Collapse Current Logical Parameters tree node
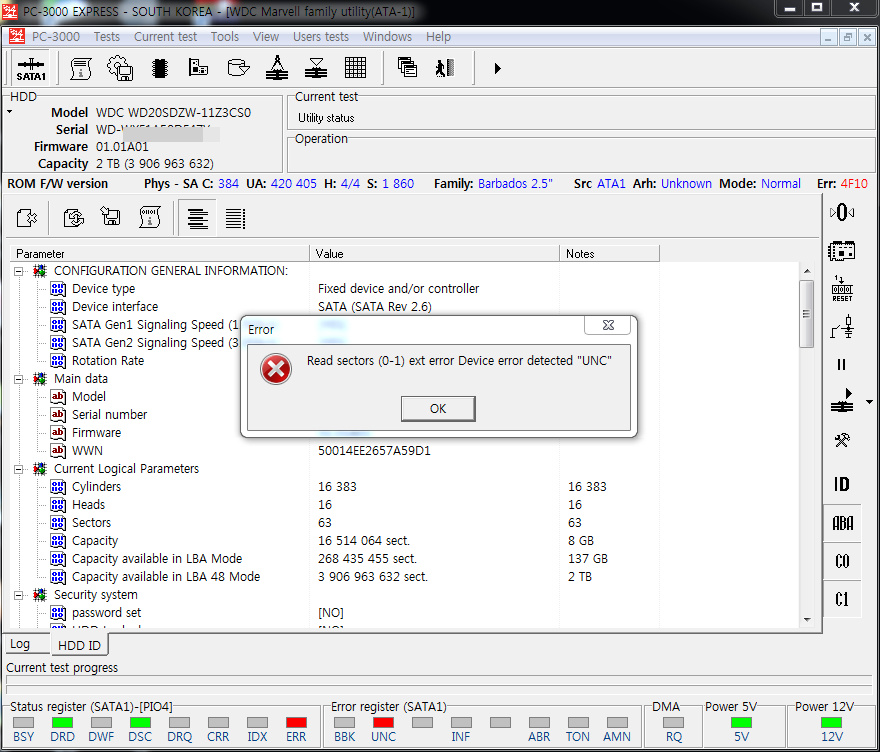The width and height of the screenshot is (880, 752). [x=19, y=469]
